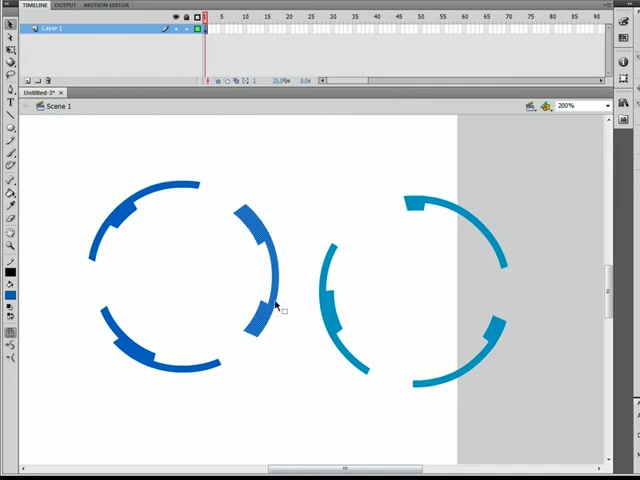Open the black stroke color swatch
This screenshot has width=640, height=480.
10,272
